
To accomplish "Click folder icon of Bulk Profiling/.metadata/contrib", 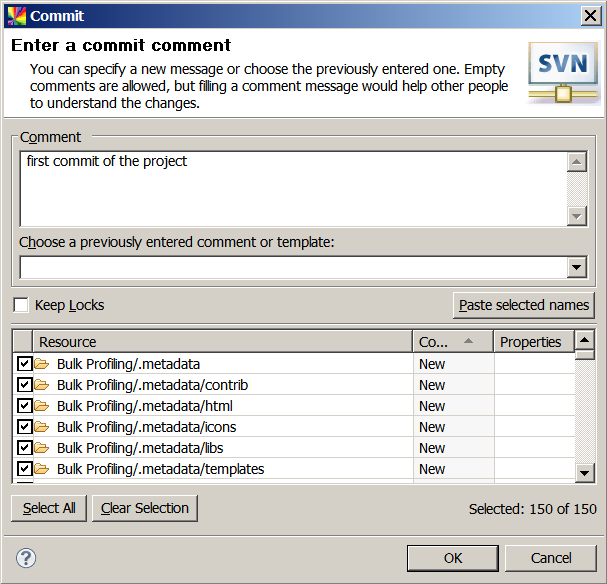I will click(42, 385).
